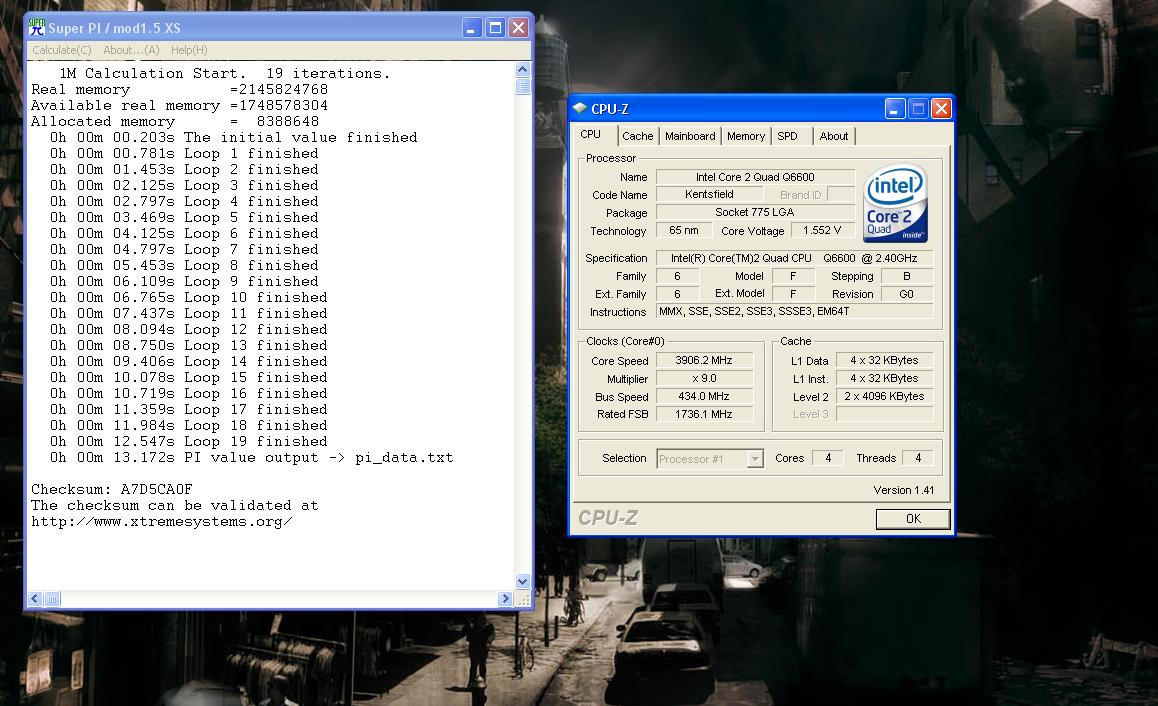Viewport: 1158px width, 706px height.
Task: Click the OK button in CPU-Z
Action: click(x=913, y=518)
